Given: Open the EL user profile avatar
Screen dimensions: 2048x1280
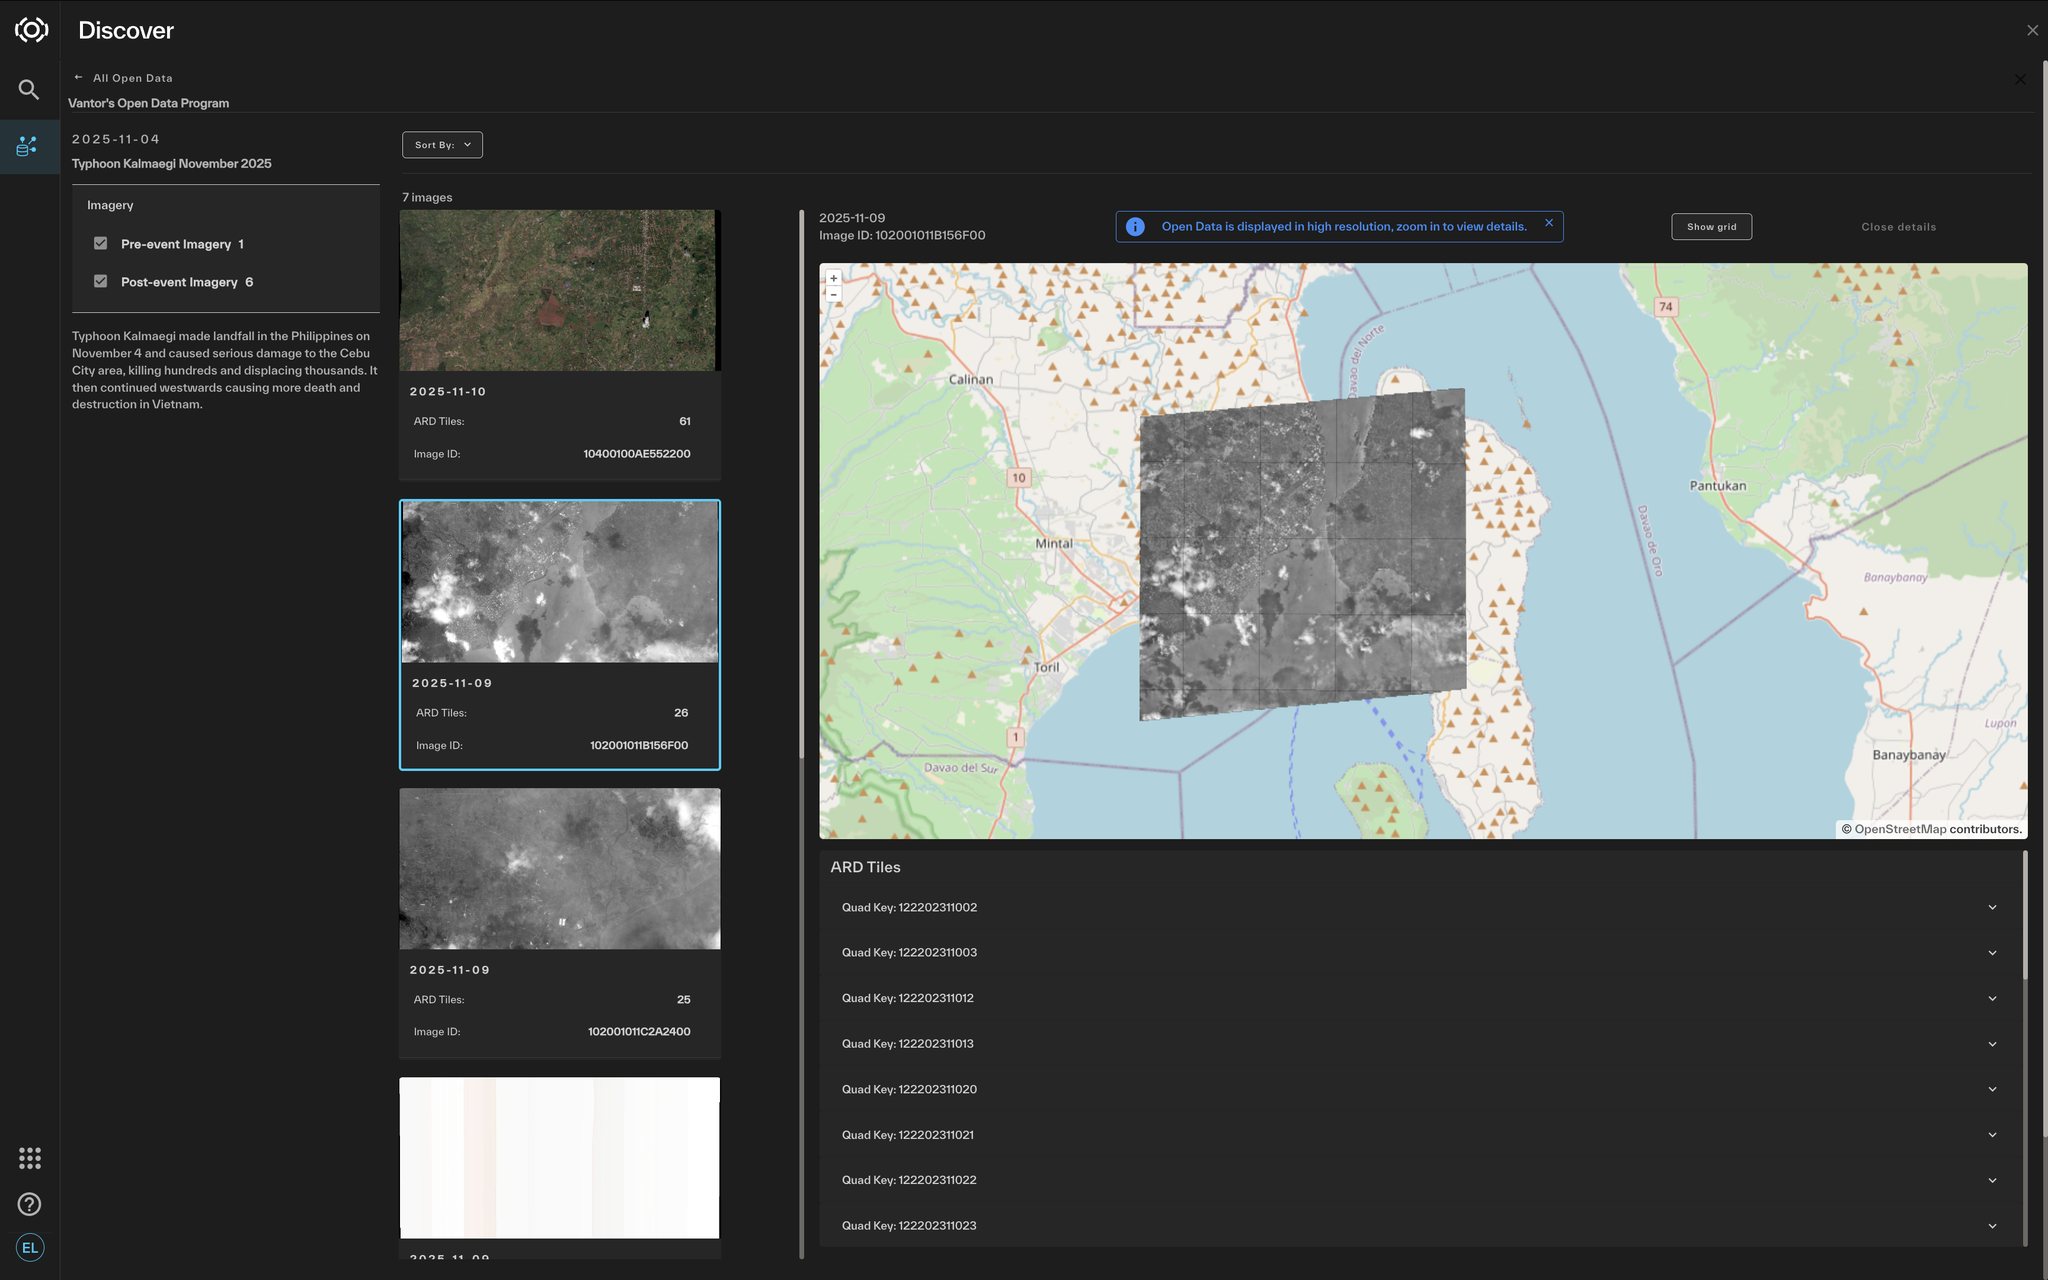Looking at the screenshot, I should click(x=30, y=1247).
